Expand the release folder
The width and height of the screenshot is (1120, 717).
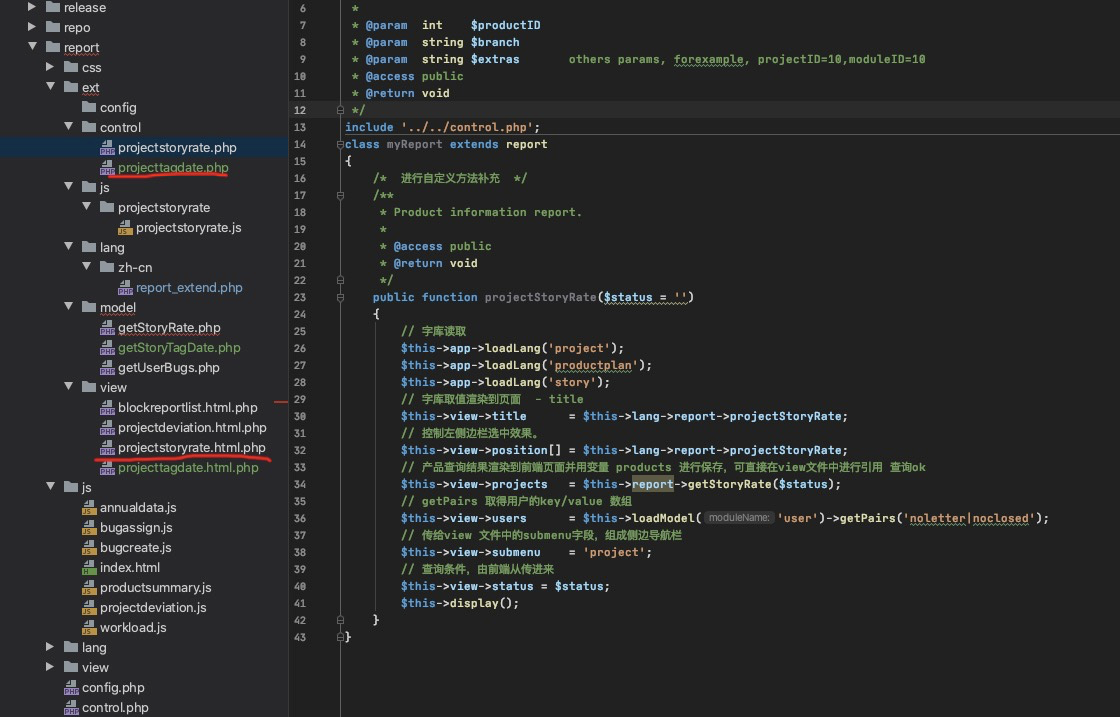(x=33, y=7)
